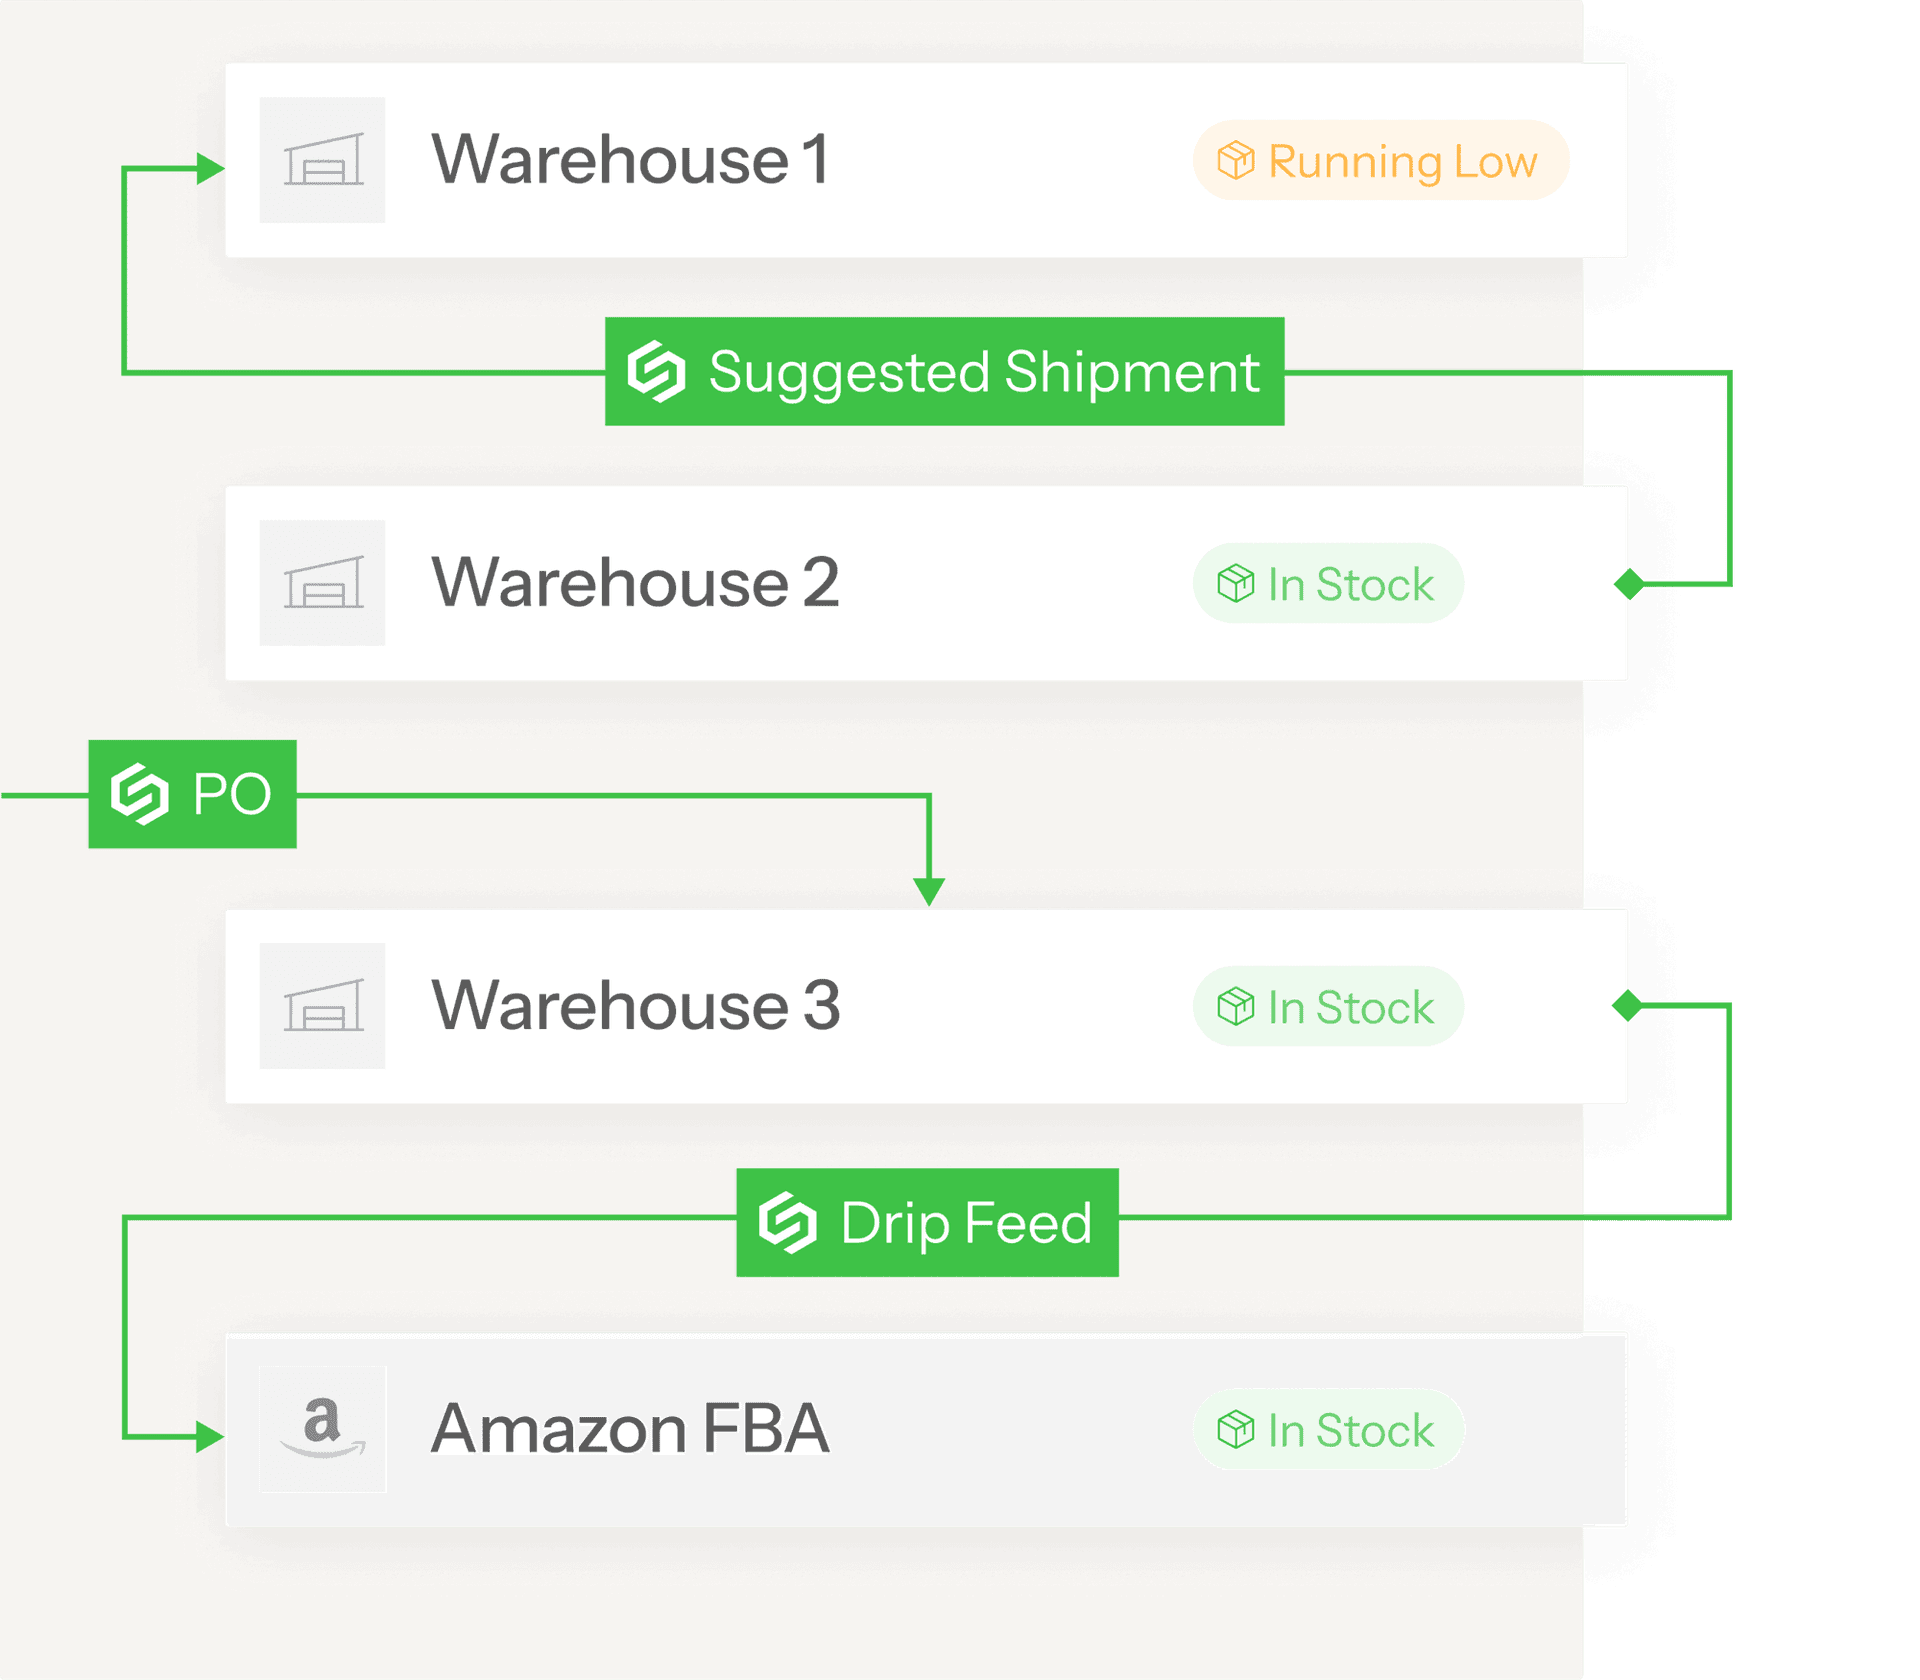Click the green arrowhead pointing into Warehouse 3

pos(929,891)
